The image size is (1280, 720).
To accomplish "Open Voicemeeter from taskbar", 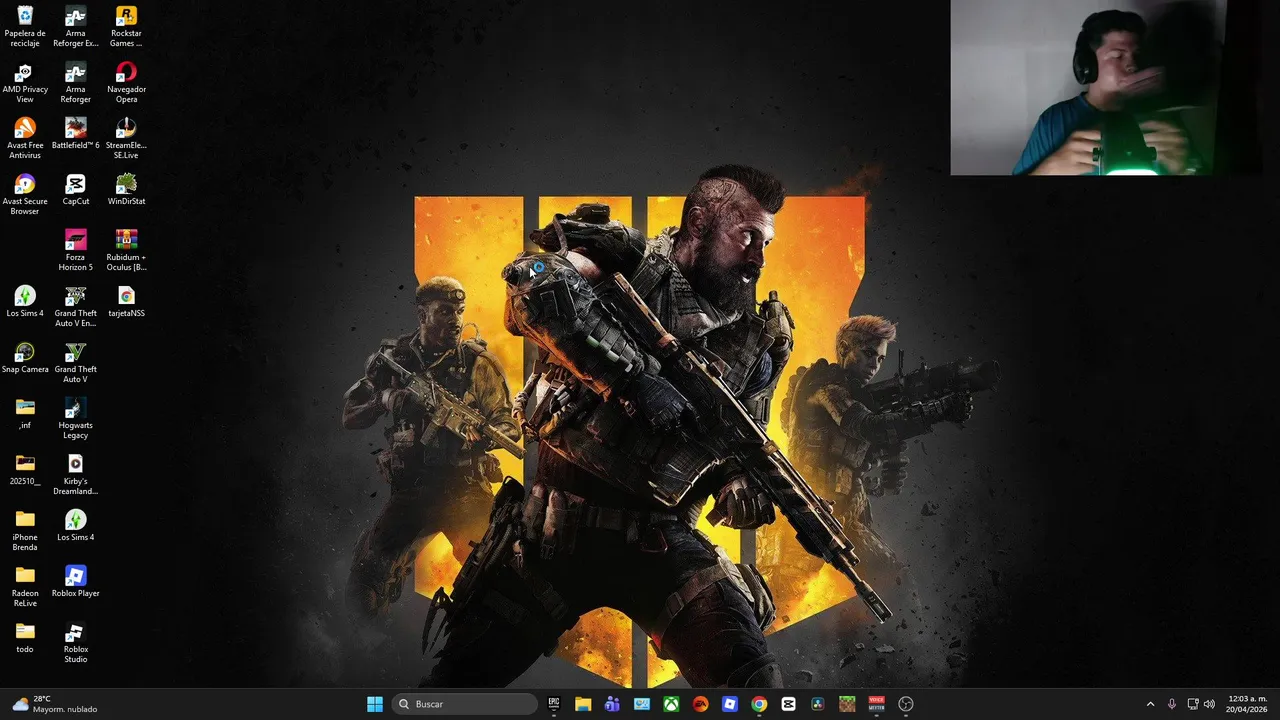I will tap(876, 704).
